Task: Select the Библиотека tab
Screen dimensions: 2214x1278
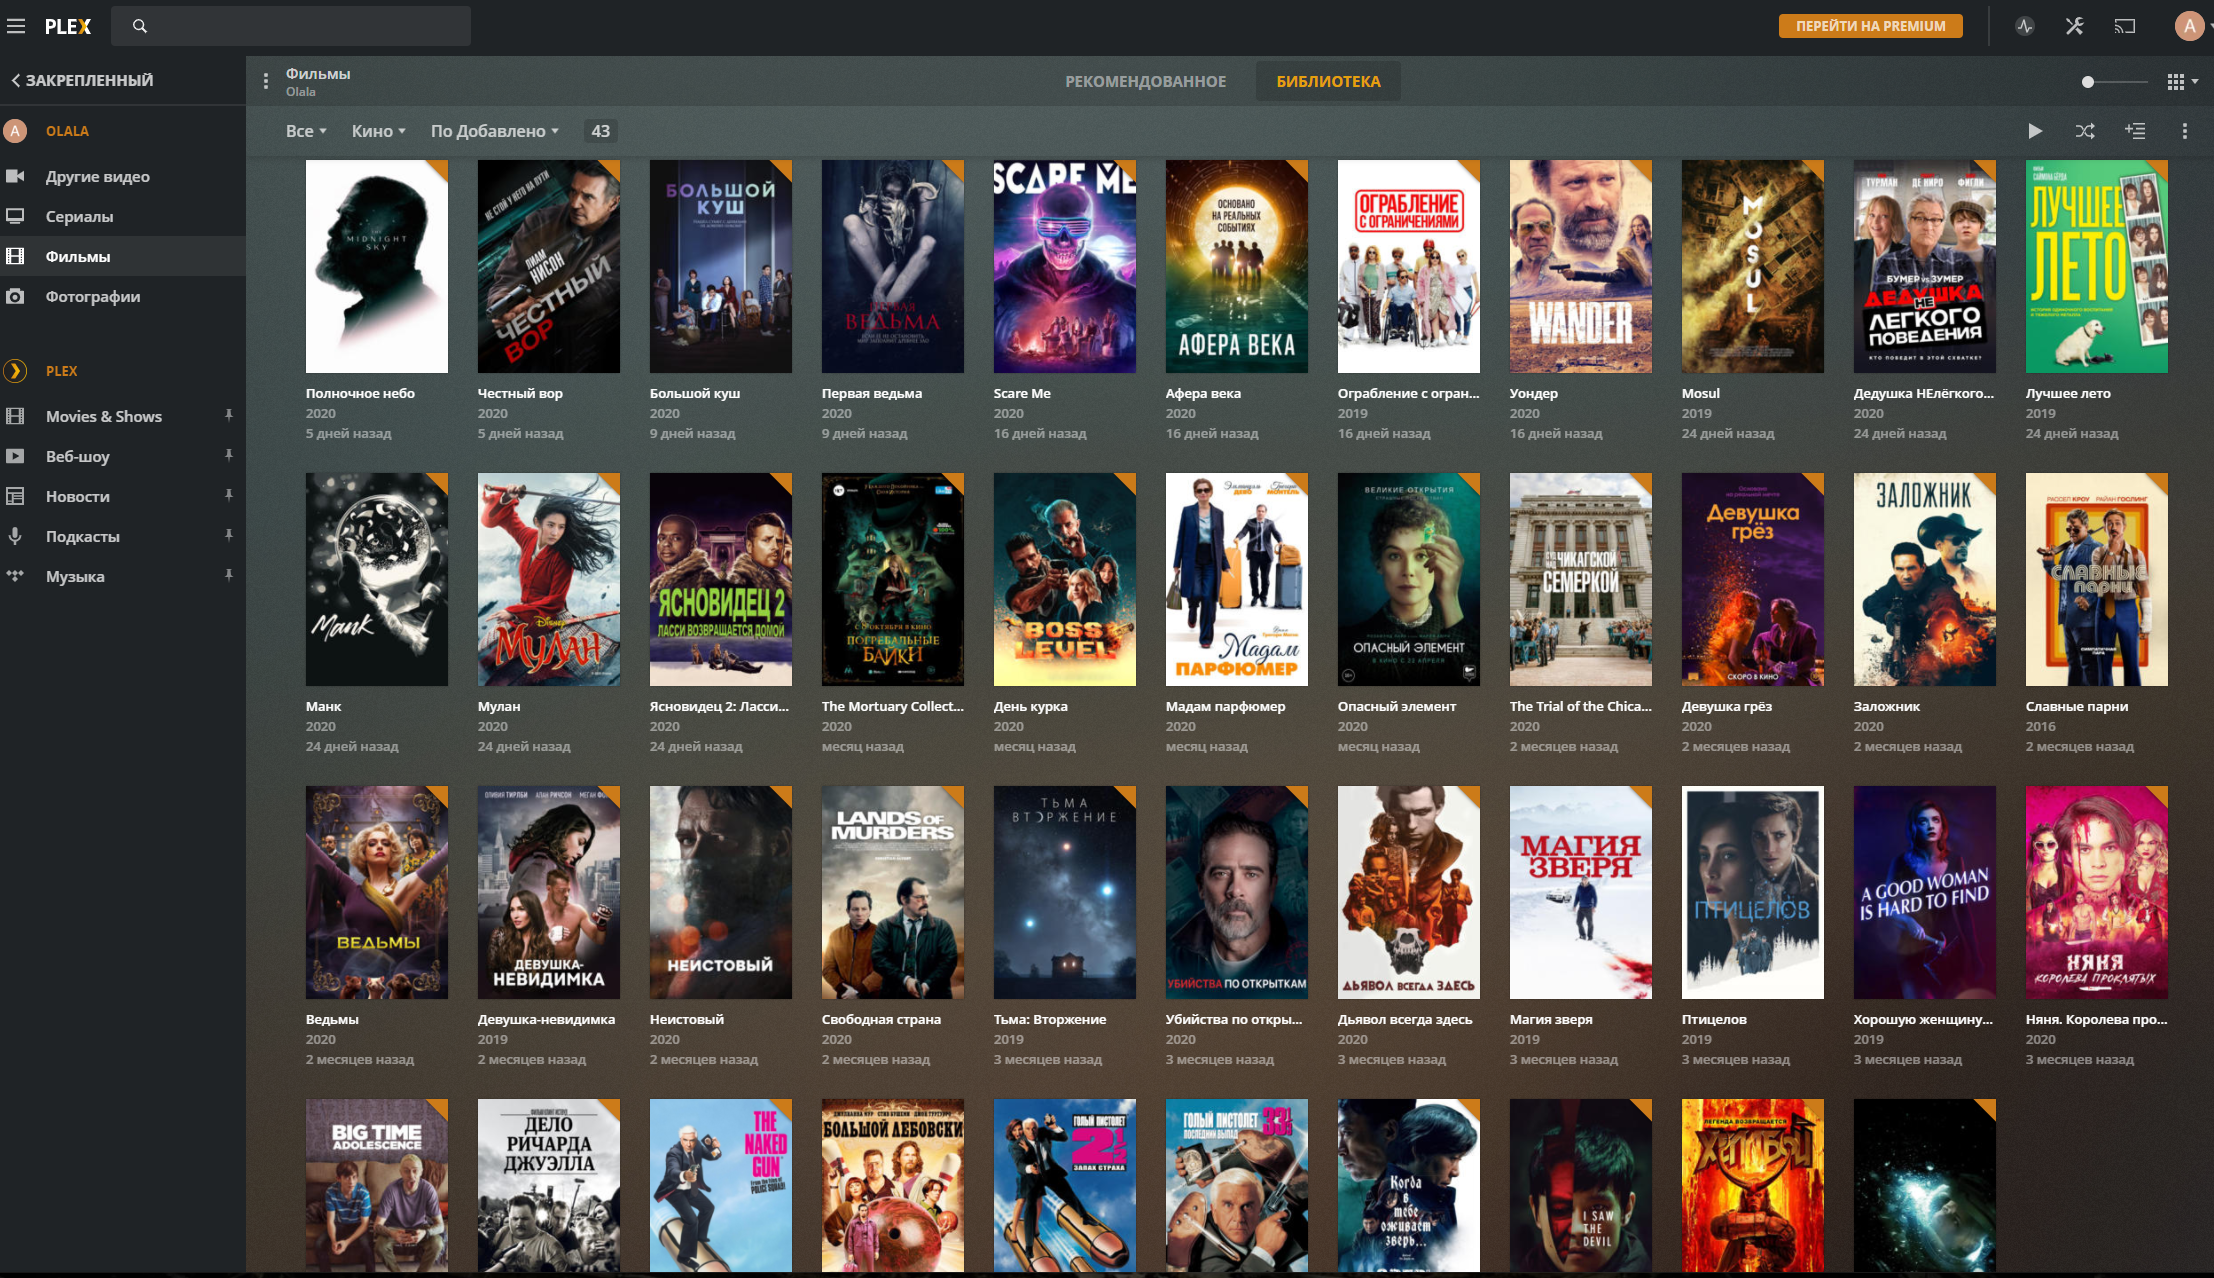Action: pos(1328,82)
